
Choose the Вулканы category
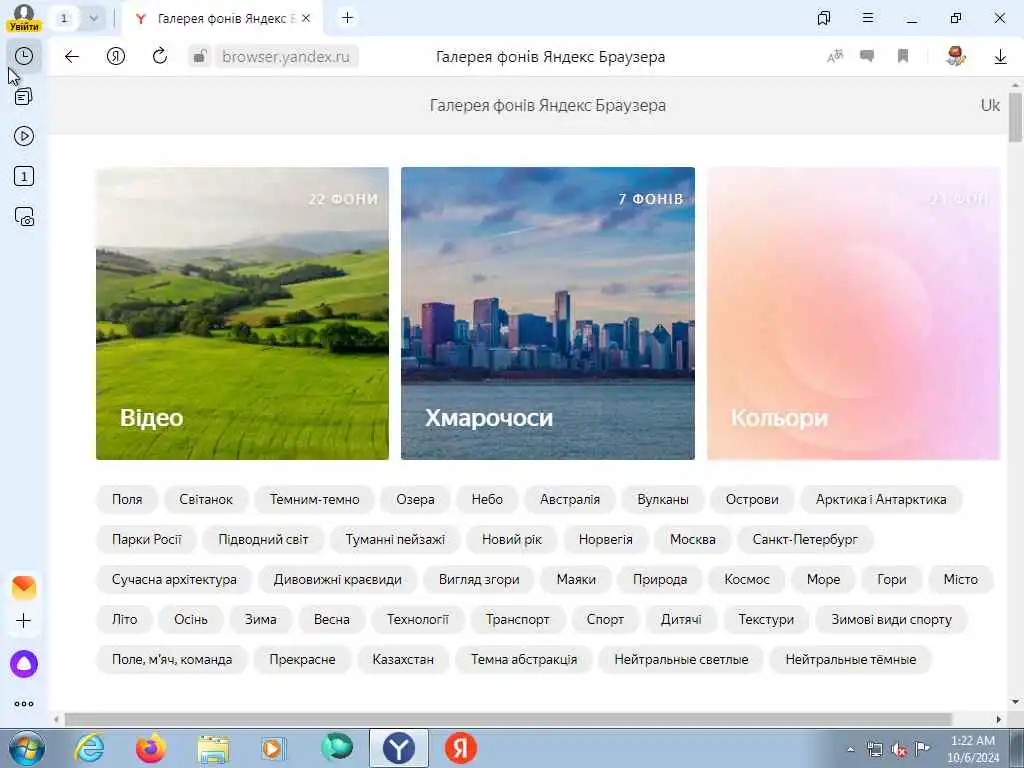click(663, 500)
